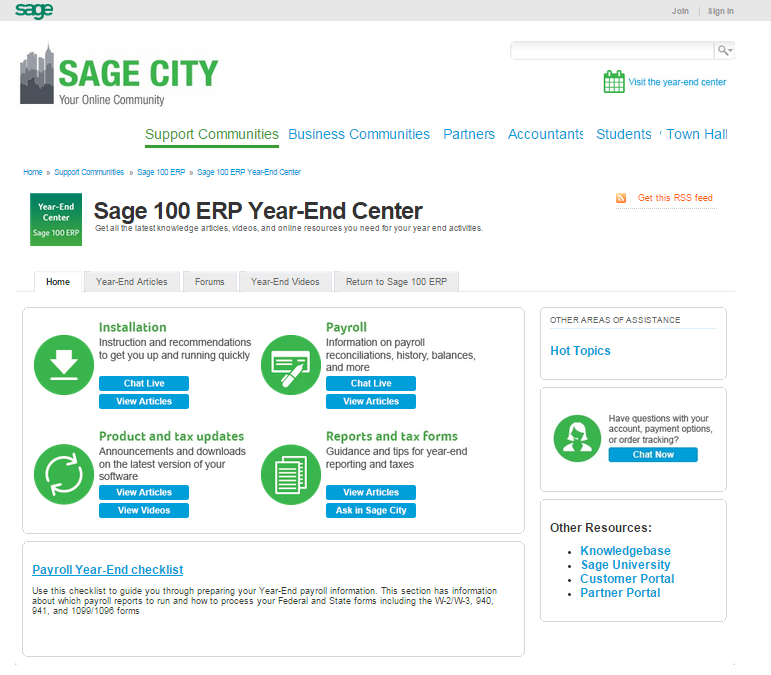Go to Home in the breadcrumb

click(x=32, y=172)
